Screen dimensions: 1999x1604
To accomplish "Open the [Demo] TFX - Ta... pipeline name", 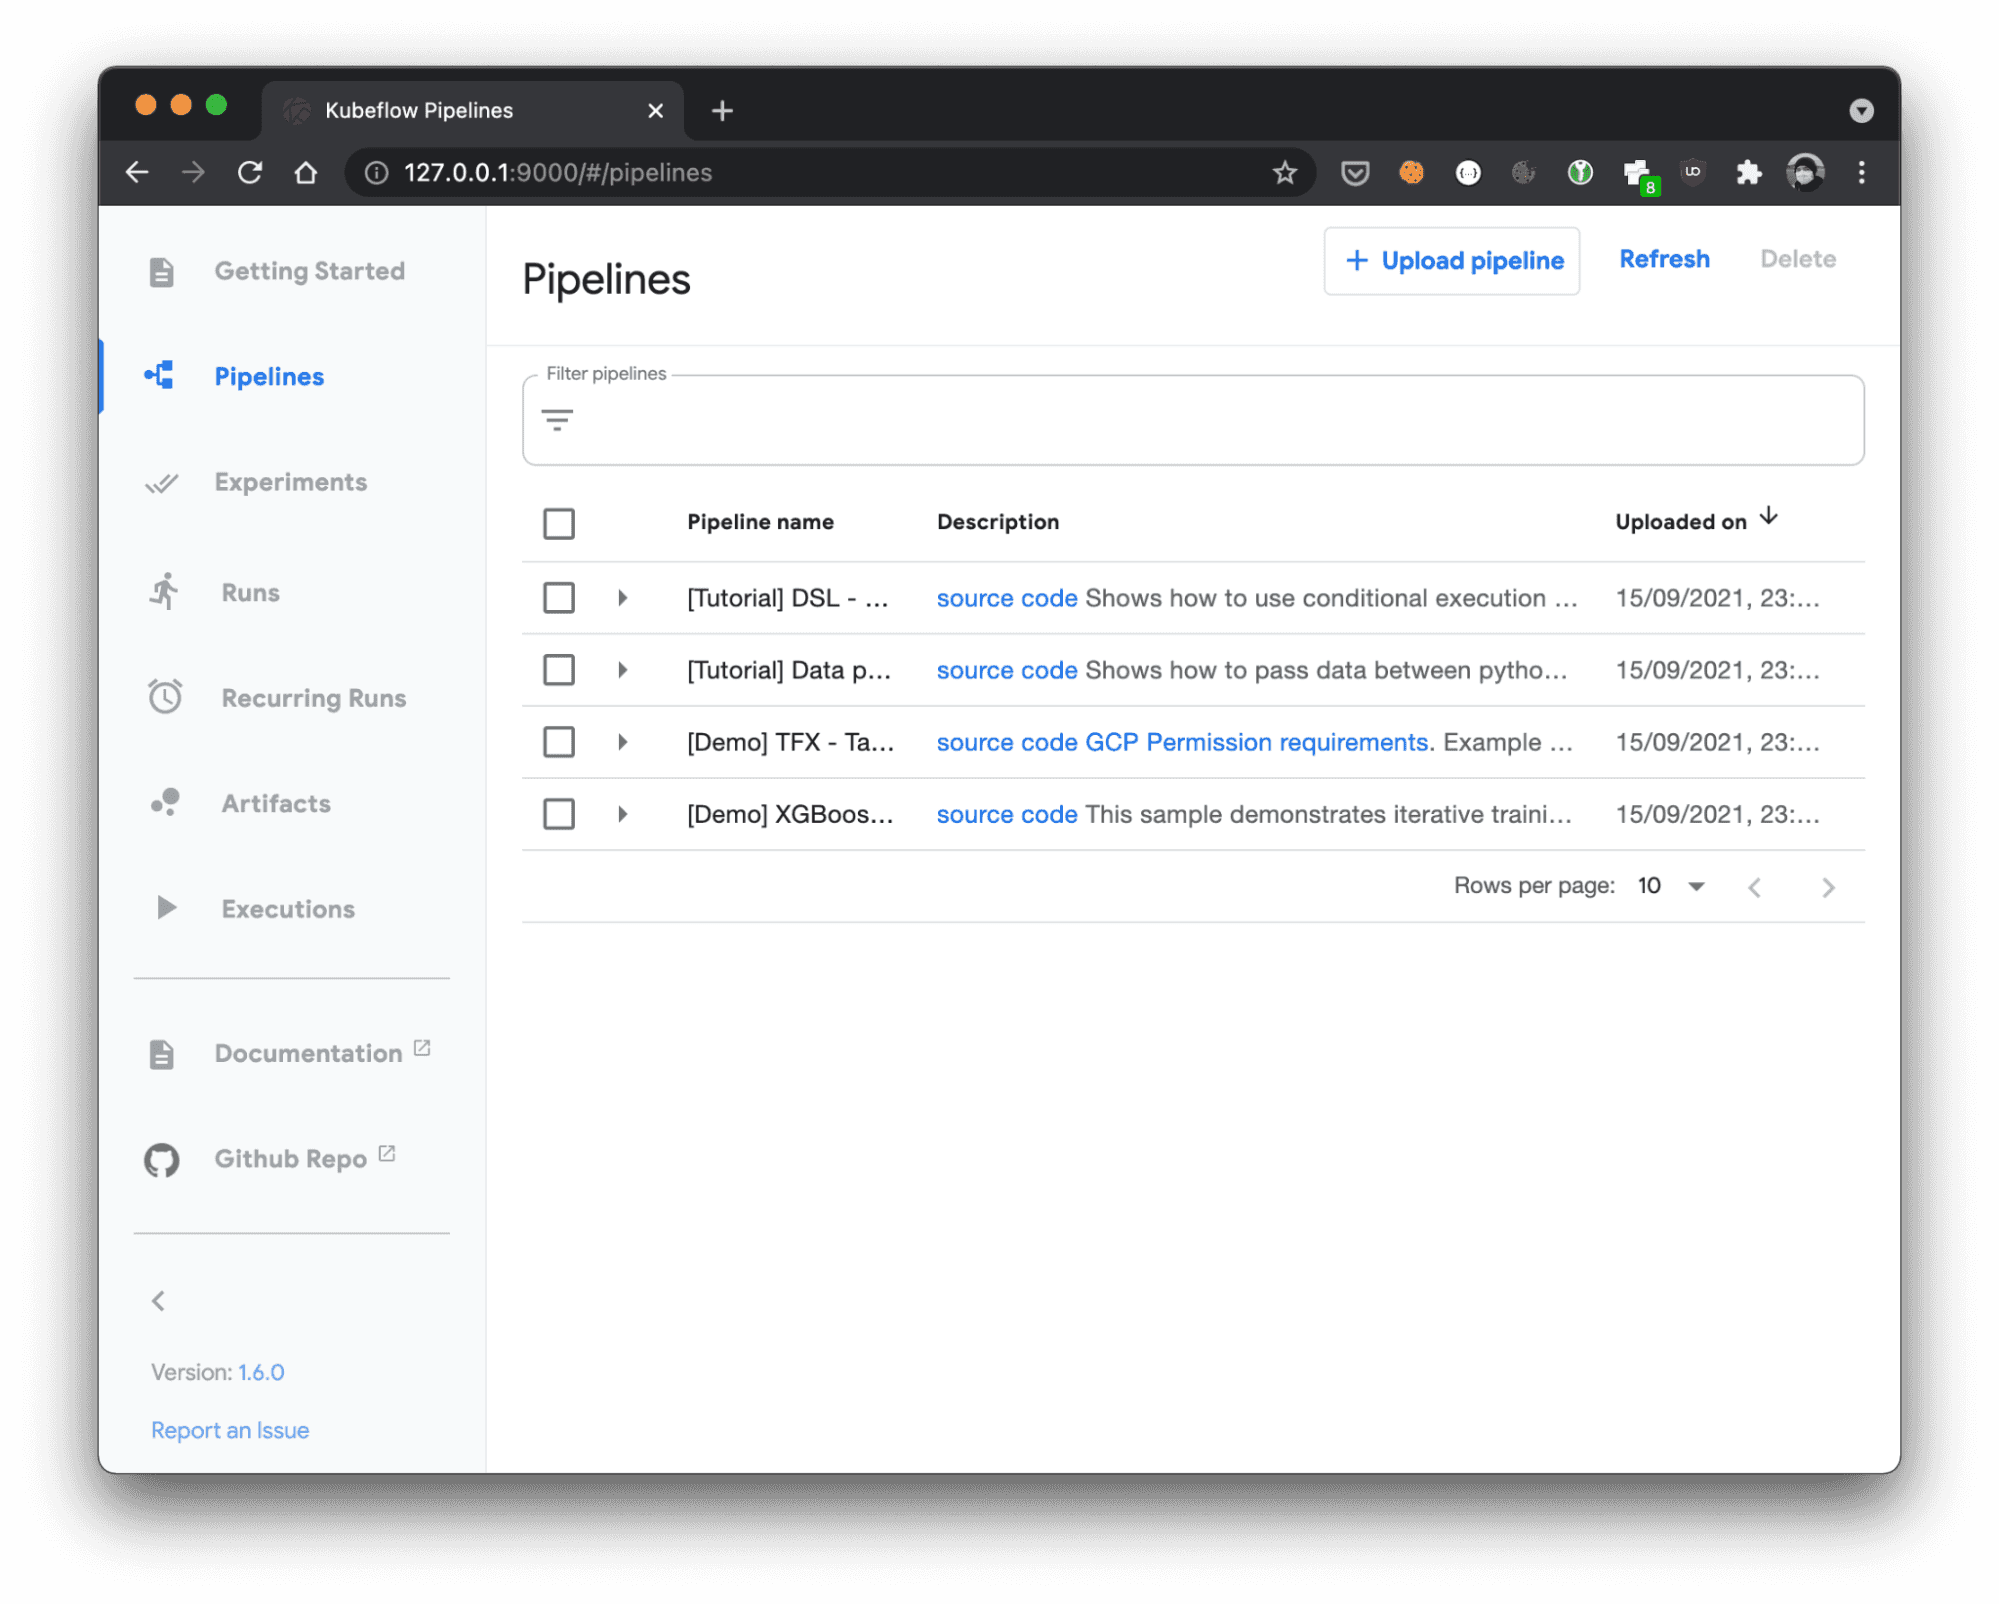I will click(790, 742).
